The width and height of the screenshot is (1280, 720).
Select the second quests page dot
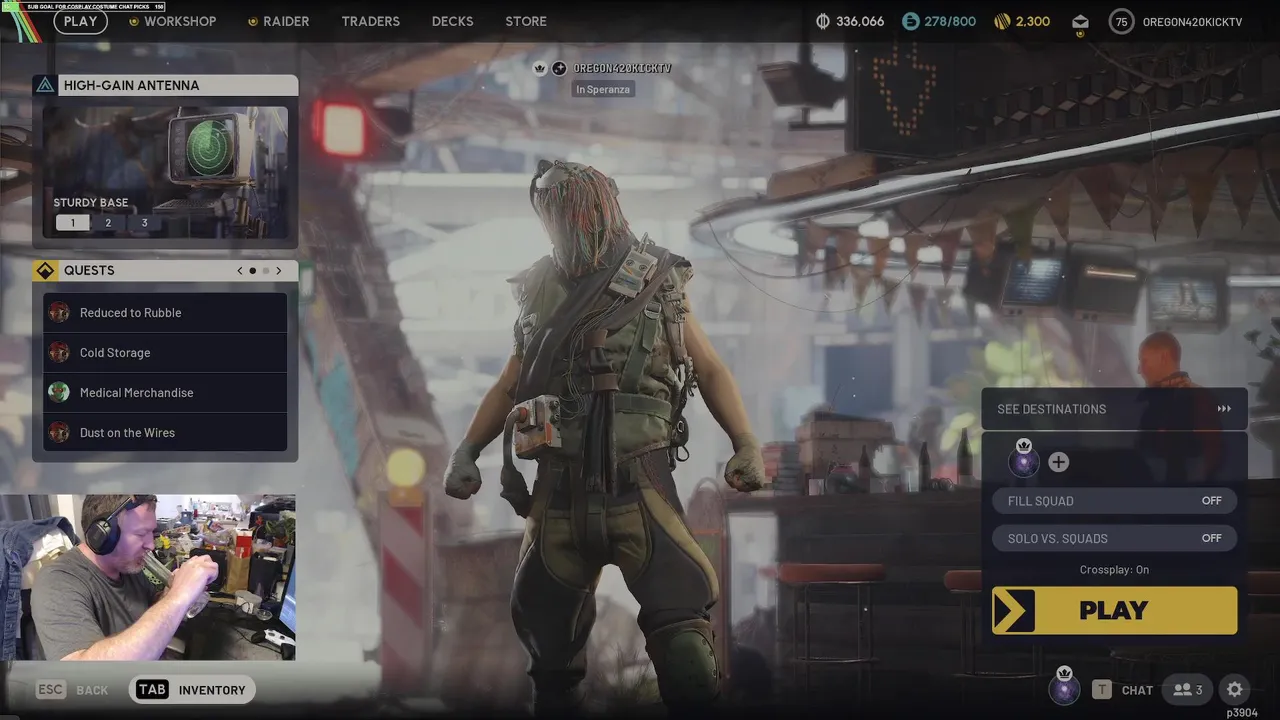coord(265,271)
